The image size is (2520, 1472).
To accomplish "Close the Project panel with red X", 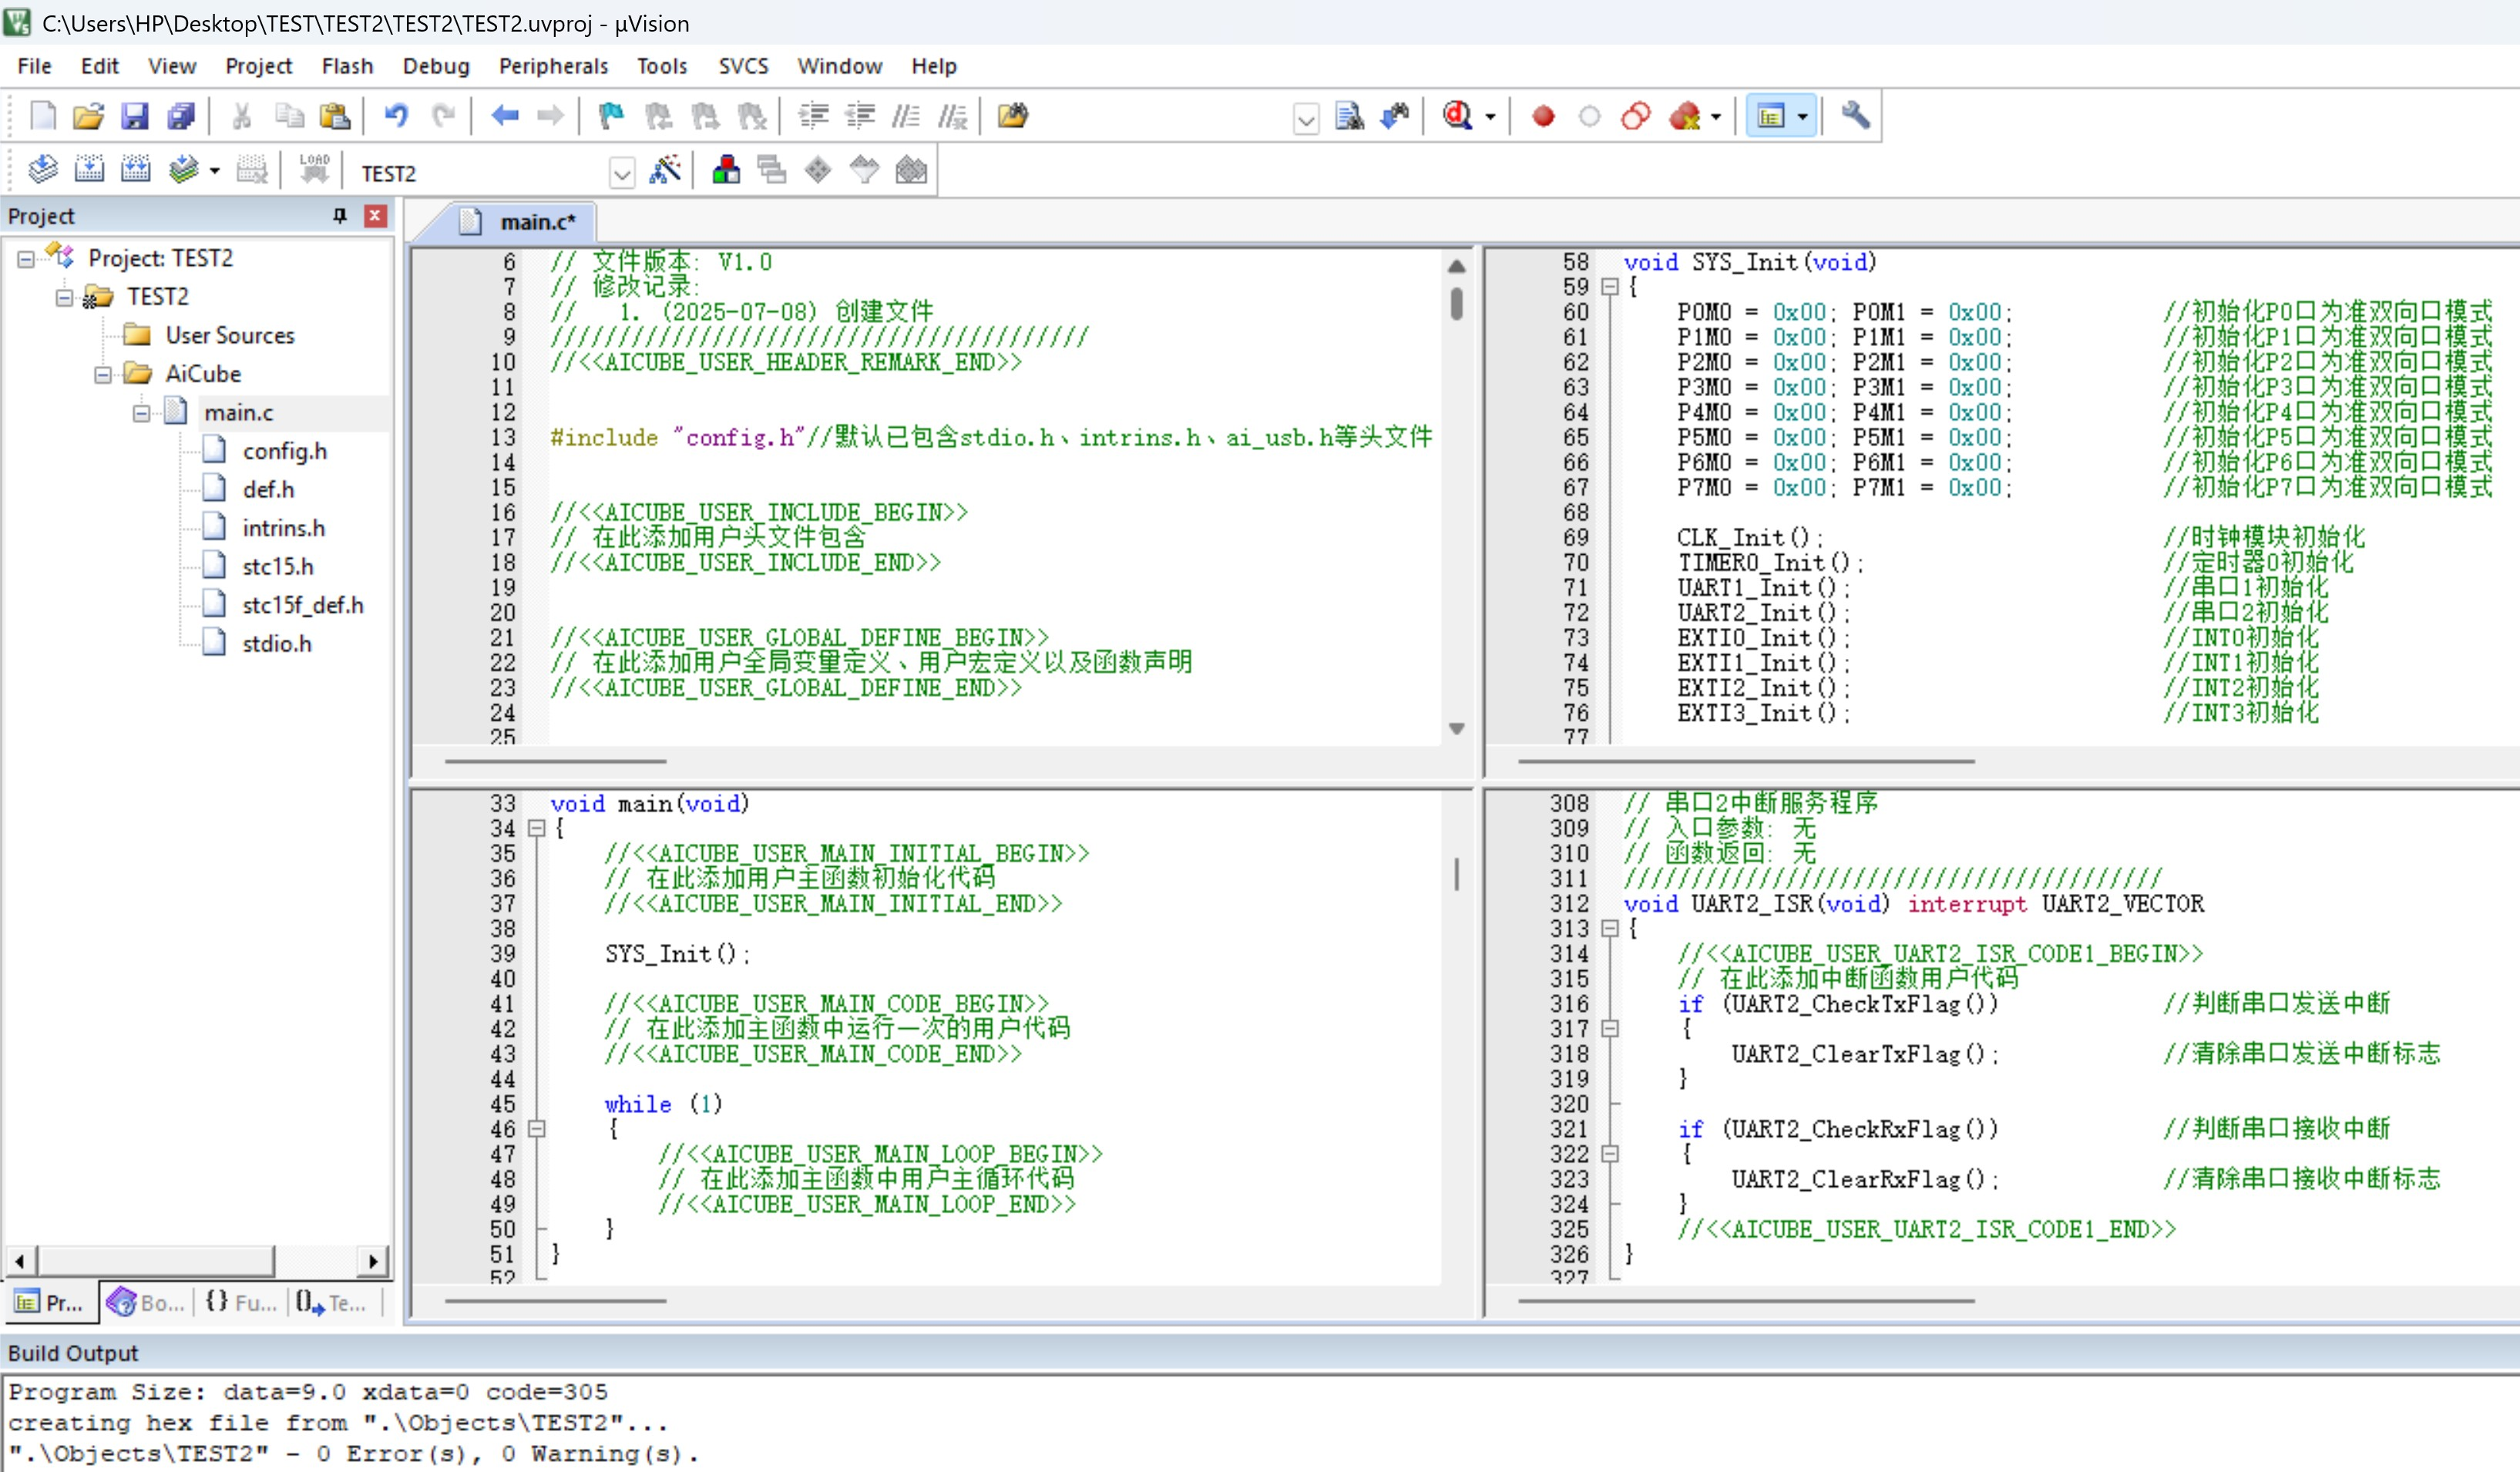I will [375, 216].
